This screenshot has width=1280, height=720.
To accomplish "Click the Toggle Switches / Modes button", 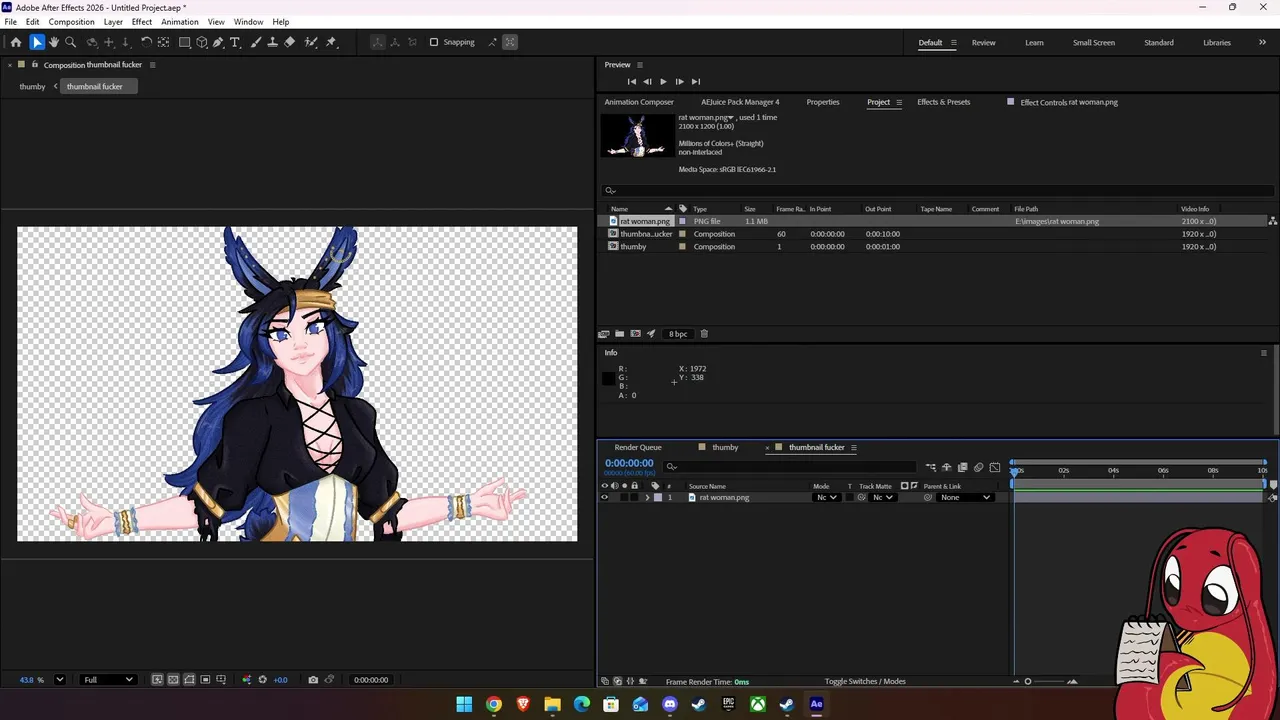I will tap(865, 681).
